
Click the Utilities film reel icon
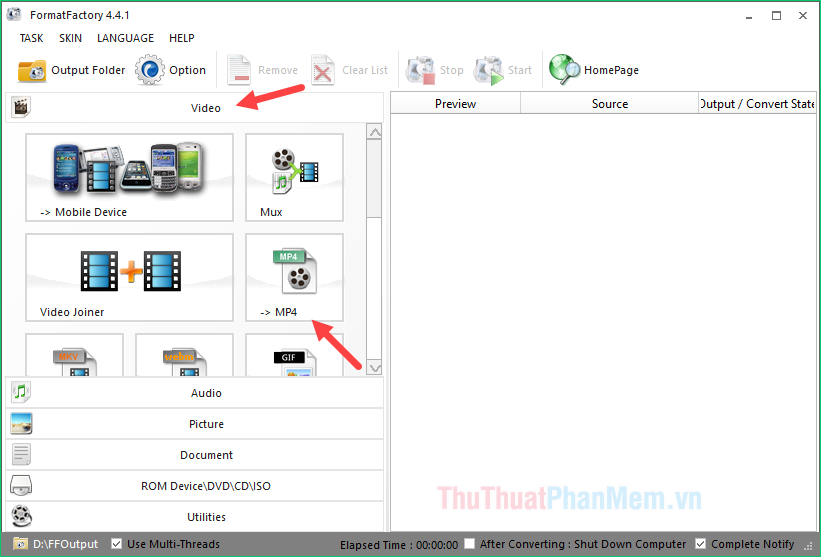pyautogui.click(x=21, y=516)
